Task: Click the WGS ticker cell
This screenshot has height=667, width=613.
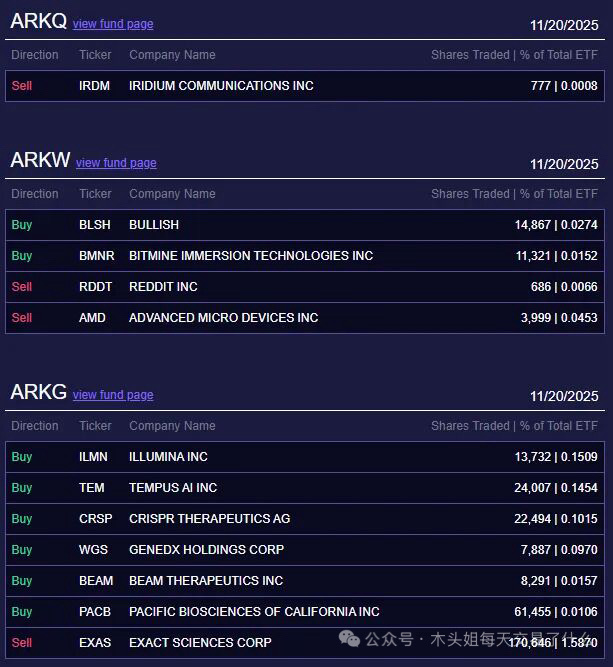Action: click(x=94, y=550)
